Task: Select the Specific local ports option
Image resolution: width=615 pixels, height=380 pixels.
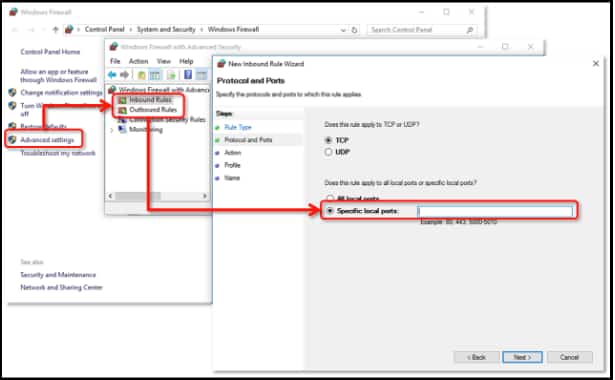Action: click(x=330, y=211)
